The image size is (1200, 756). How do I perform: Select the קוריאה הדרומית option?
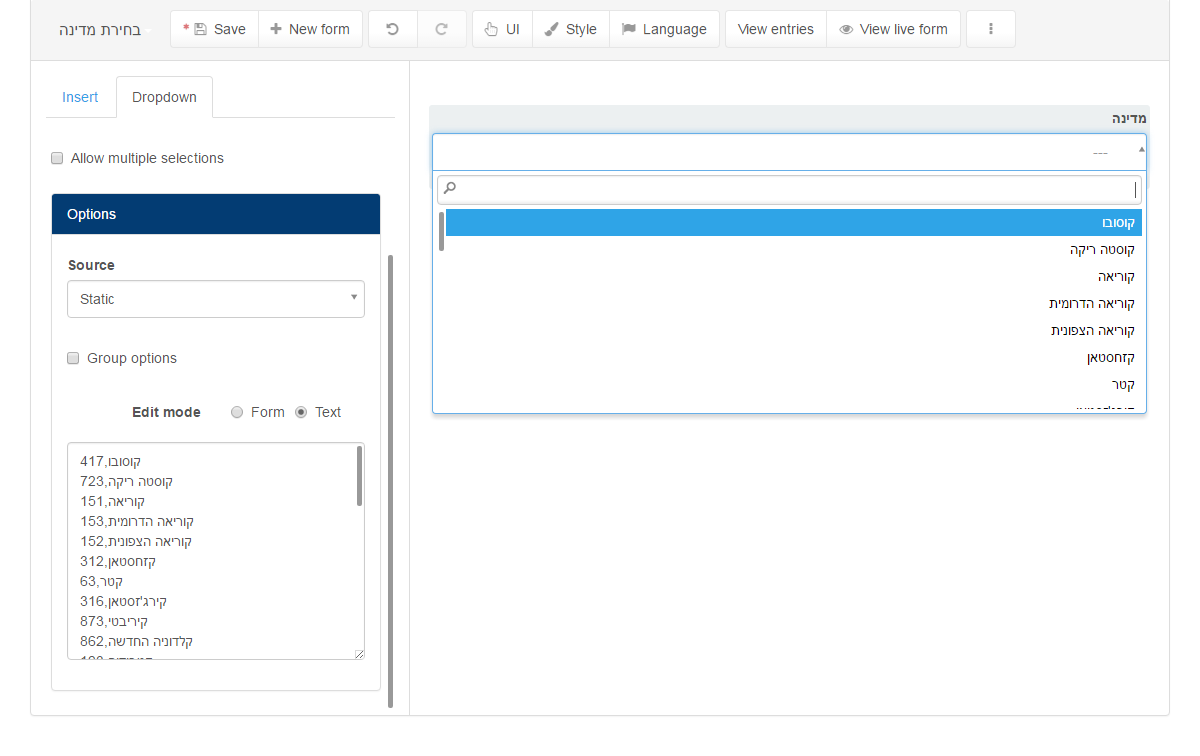[793, 303]
